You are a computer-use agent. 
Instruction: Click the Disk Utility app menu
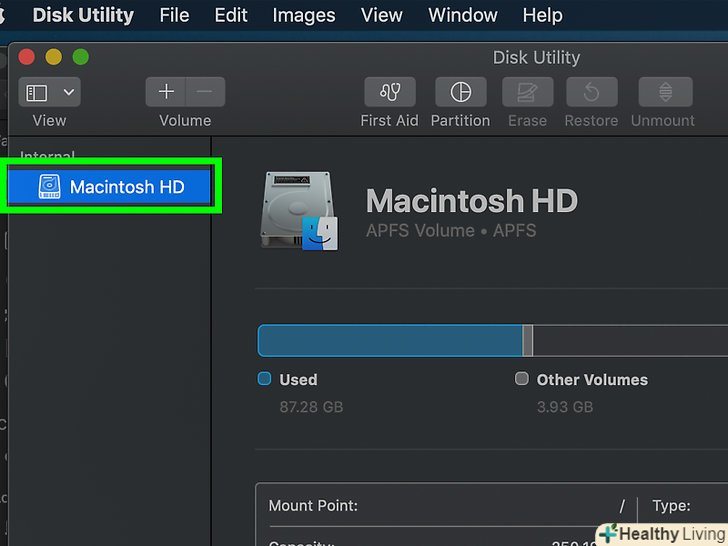tap(83, 15)
